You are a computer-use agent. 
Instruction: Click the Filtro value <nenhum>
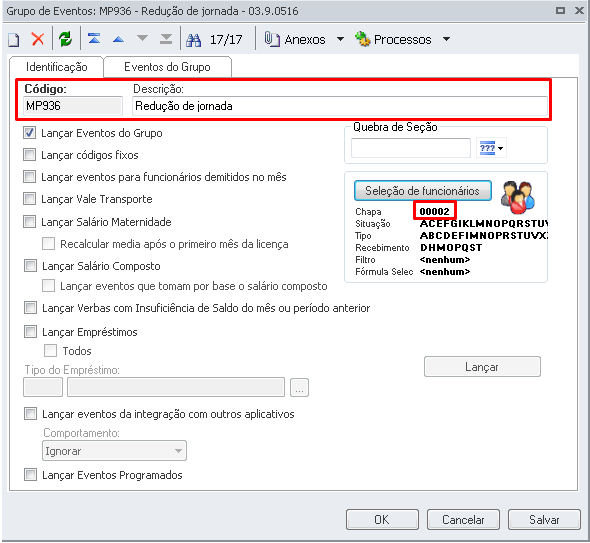click(x=445, y=260)
